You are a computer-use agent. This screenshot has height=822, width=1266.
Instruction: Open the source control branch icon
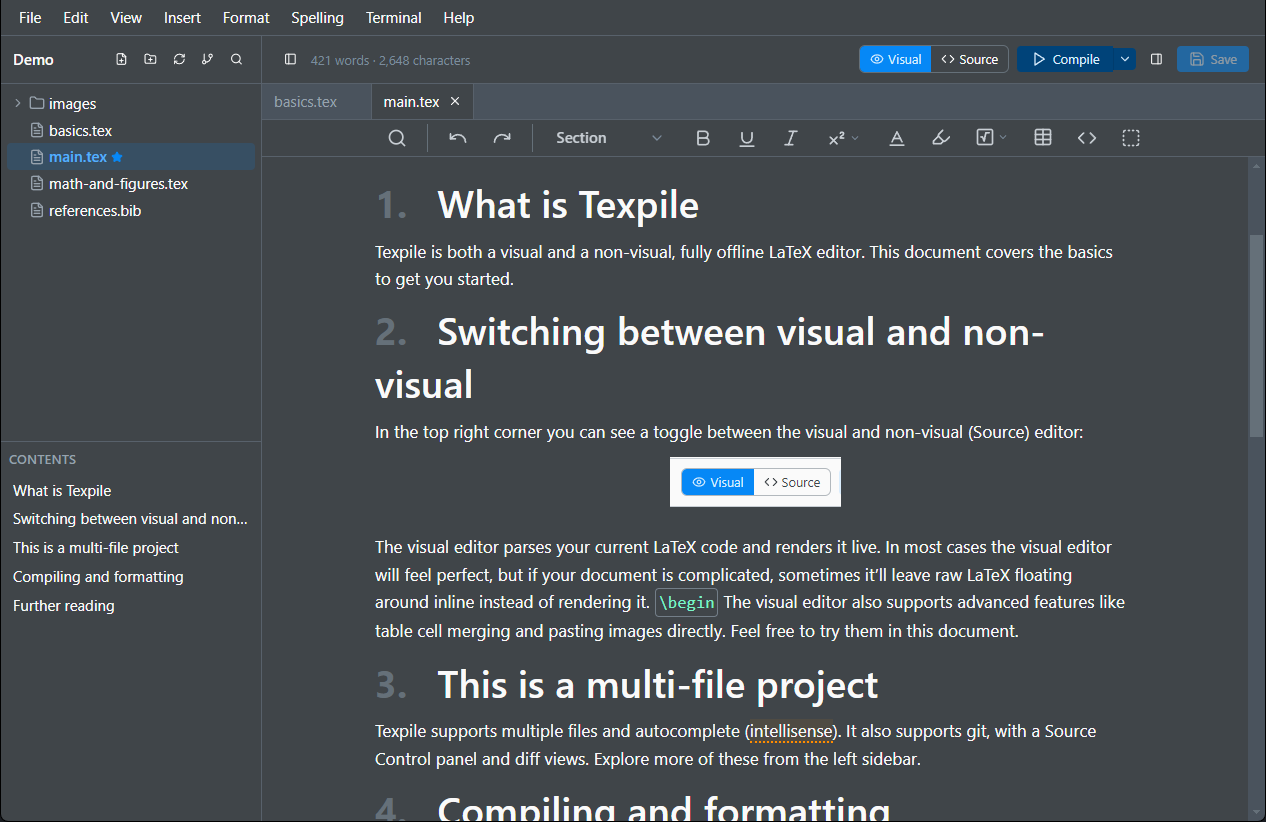point(207,60)
